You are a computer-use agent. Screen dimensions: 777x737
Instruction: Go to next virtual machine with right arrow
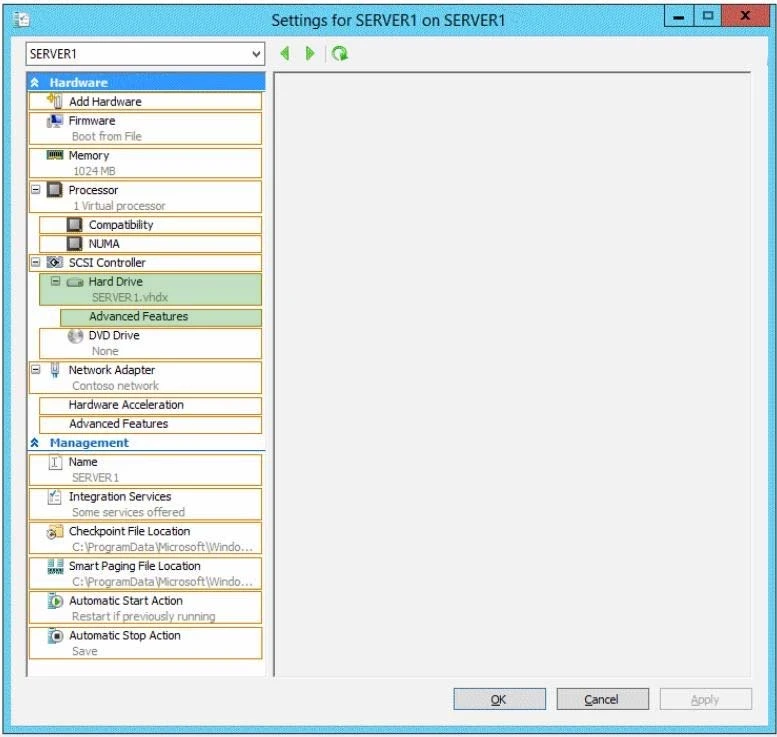310,54
